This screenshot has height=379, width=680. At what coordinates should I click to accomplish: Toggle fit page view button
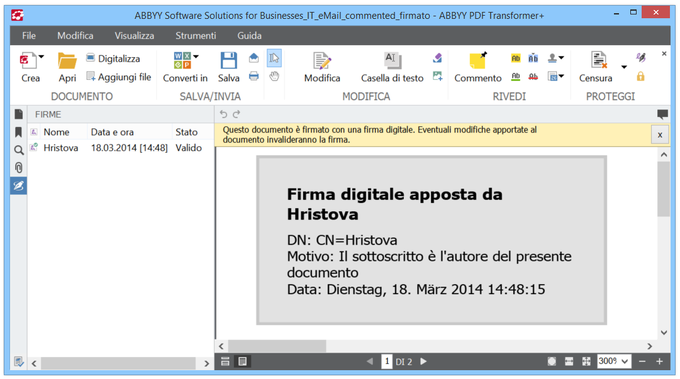tap(586, 361)
